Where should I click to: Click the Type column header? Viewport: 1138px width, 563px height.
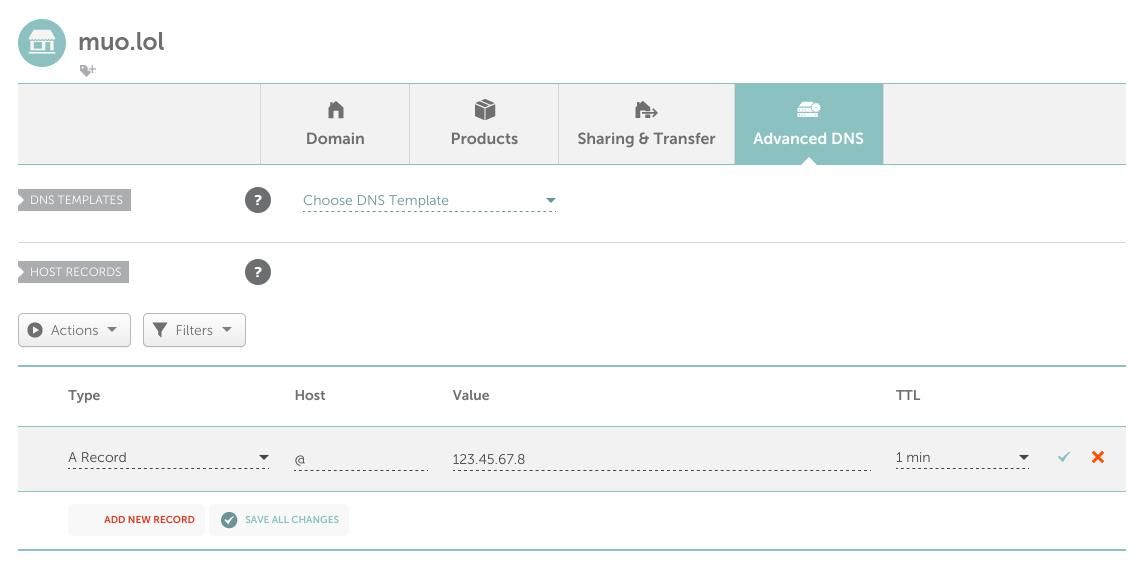pyautogui.click(x=84, y=395)
